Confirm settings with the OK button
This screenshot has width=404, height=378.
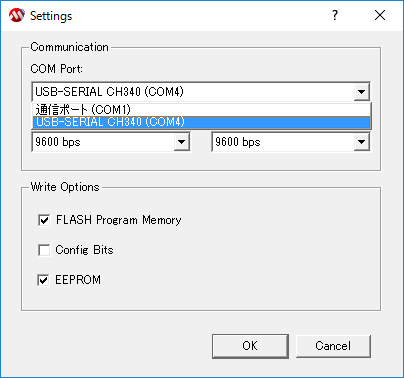coord(250,346)
